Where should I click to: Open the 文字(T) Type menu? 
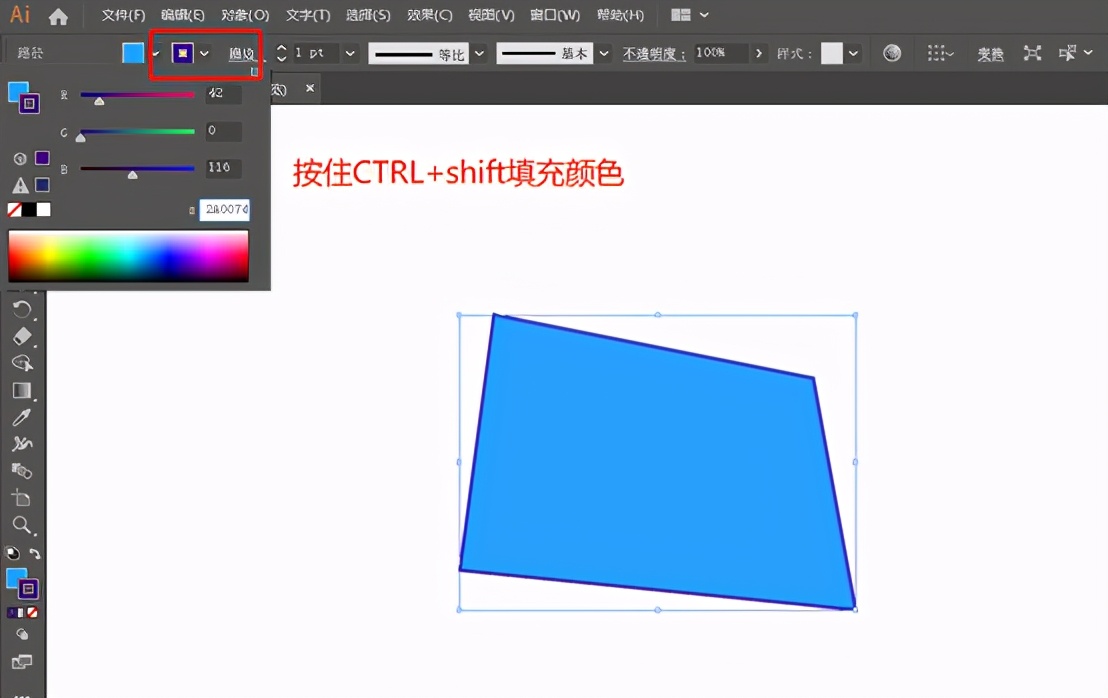point(307,15)
